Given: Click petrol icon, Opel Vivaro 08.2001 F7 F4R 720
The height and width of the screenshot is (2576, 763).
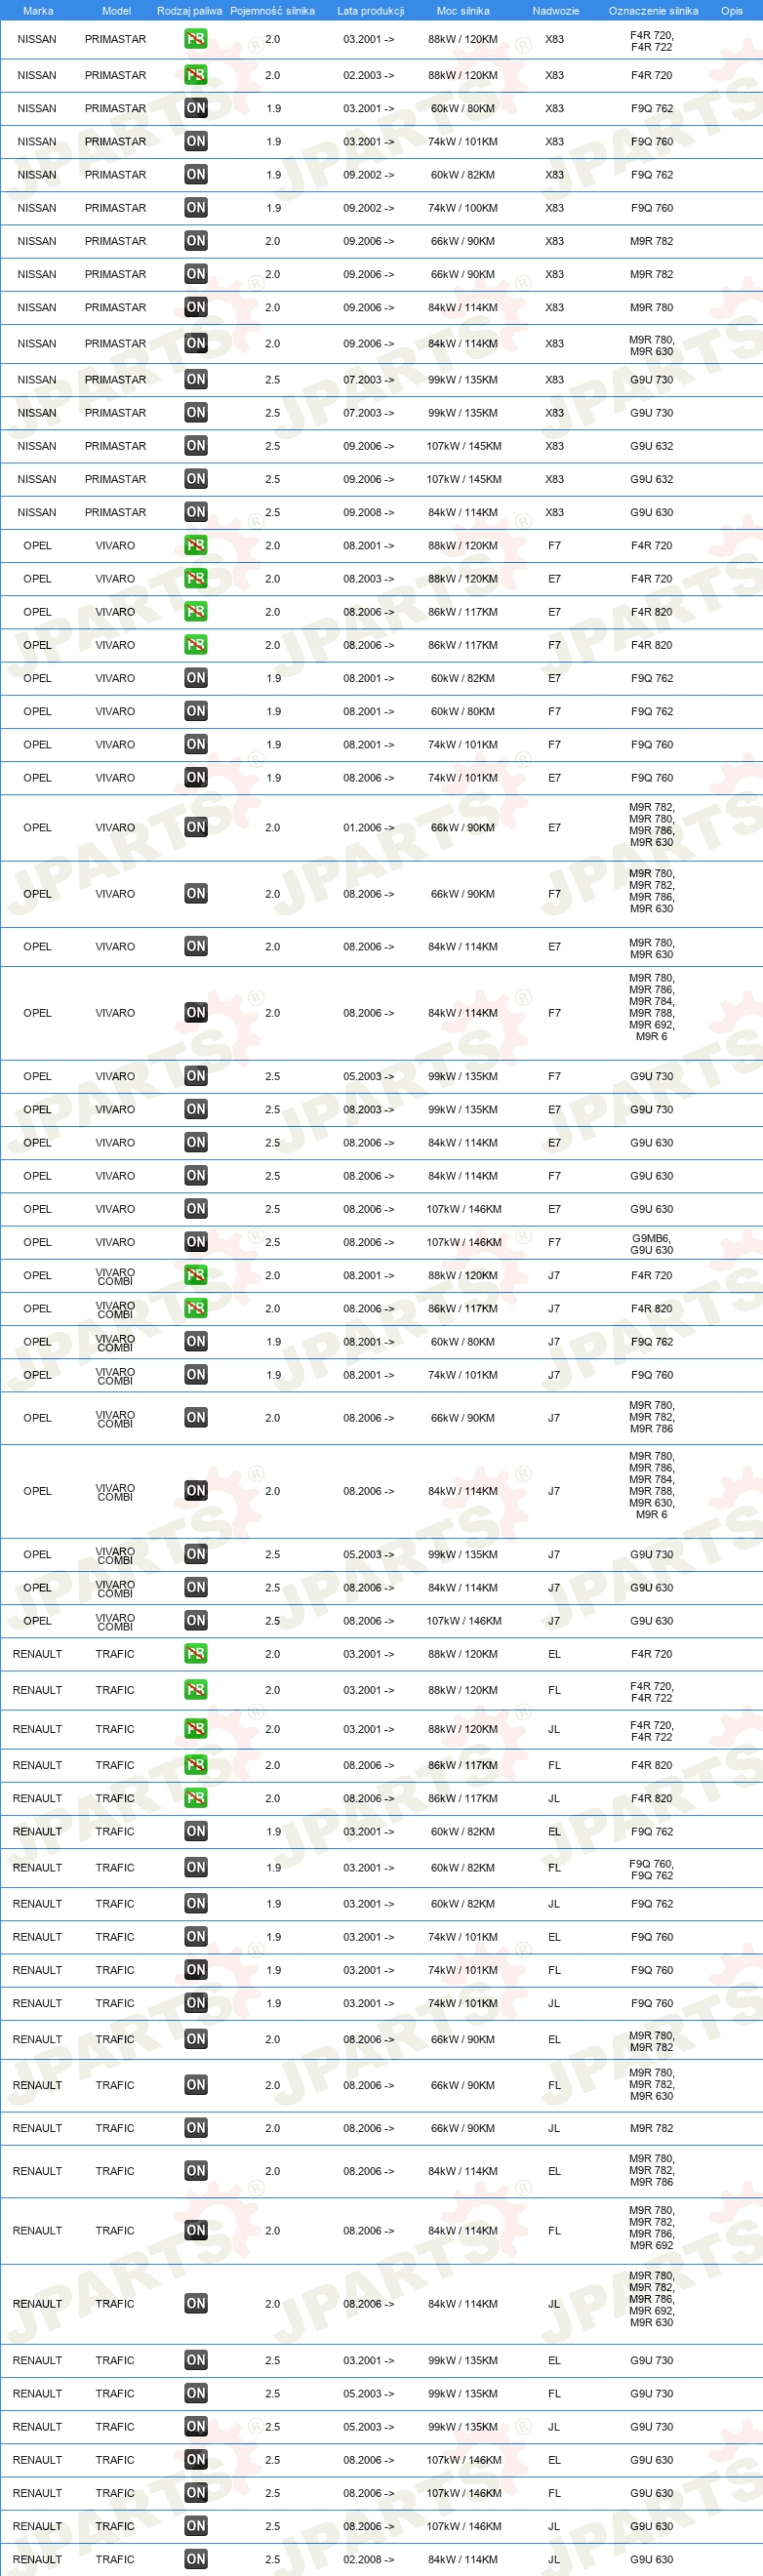Looking at the screenshot, I should pyautogui.click(x=196, y=545).
